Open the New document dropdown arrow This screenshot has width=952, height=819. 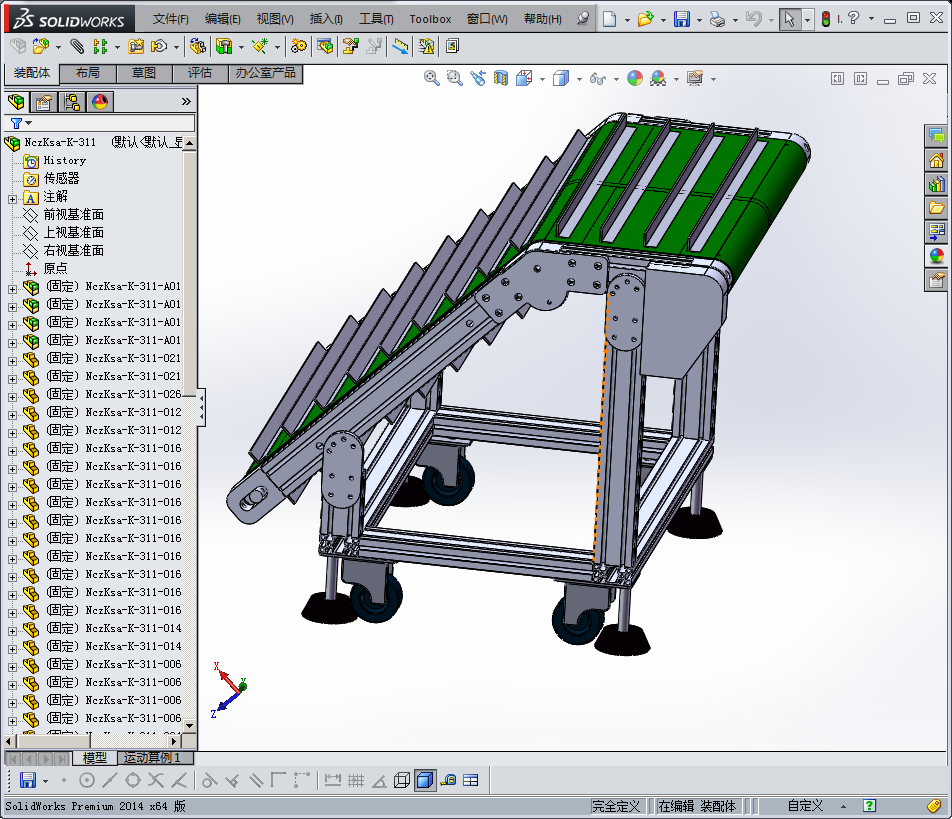click(x=627, y=20)
